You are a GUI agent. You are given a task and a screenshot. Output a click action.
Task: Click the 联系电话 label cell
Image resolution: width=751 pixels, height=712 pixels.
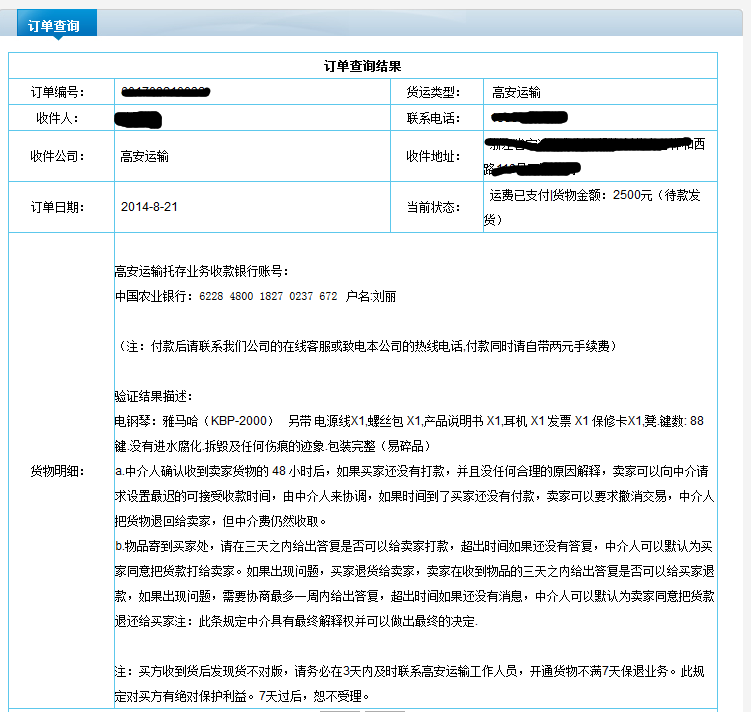[x=432, y=119]
